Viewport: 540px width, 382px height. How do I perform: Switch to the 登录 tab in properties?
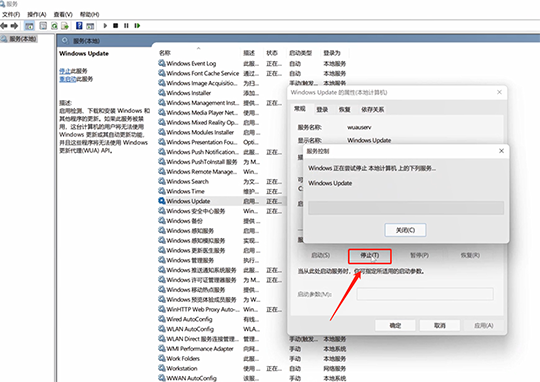[x=322, y=110]
